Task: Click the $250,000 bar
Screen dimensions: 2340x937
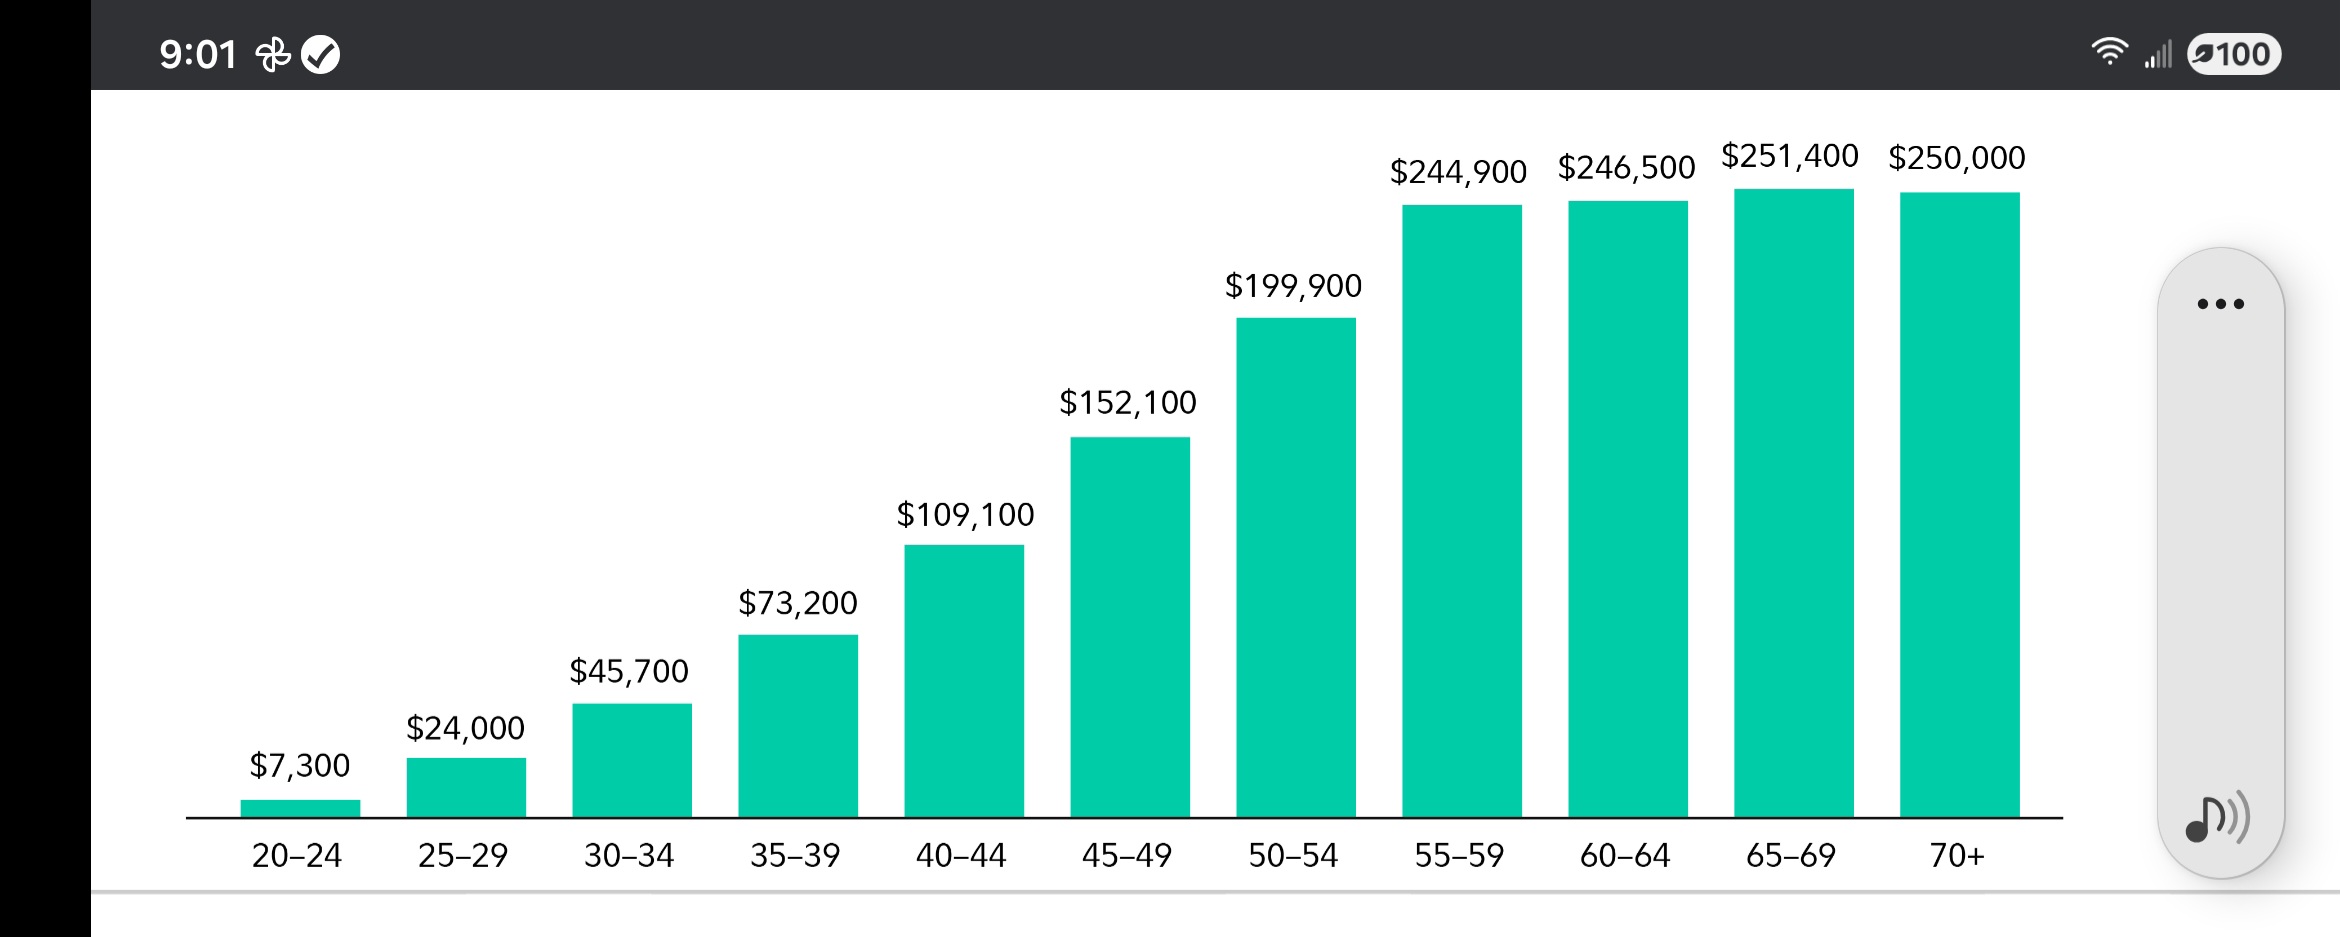Action: click(1960, 504)
